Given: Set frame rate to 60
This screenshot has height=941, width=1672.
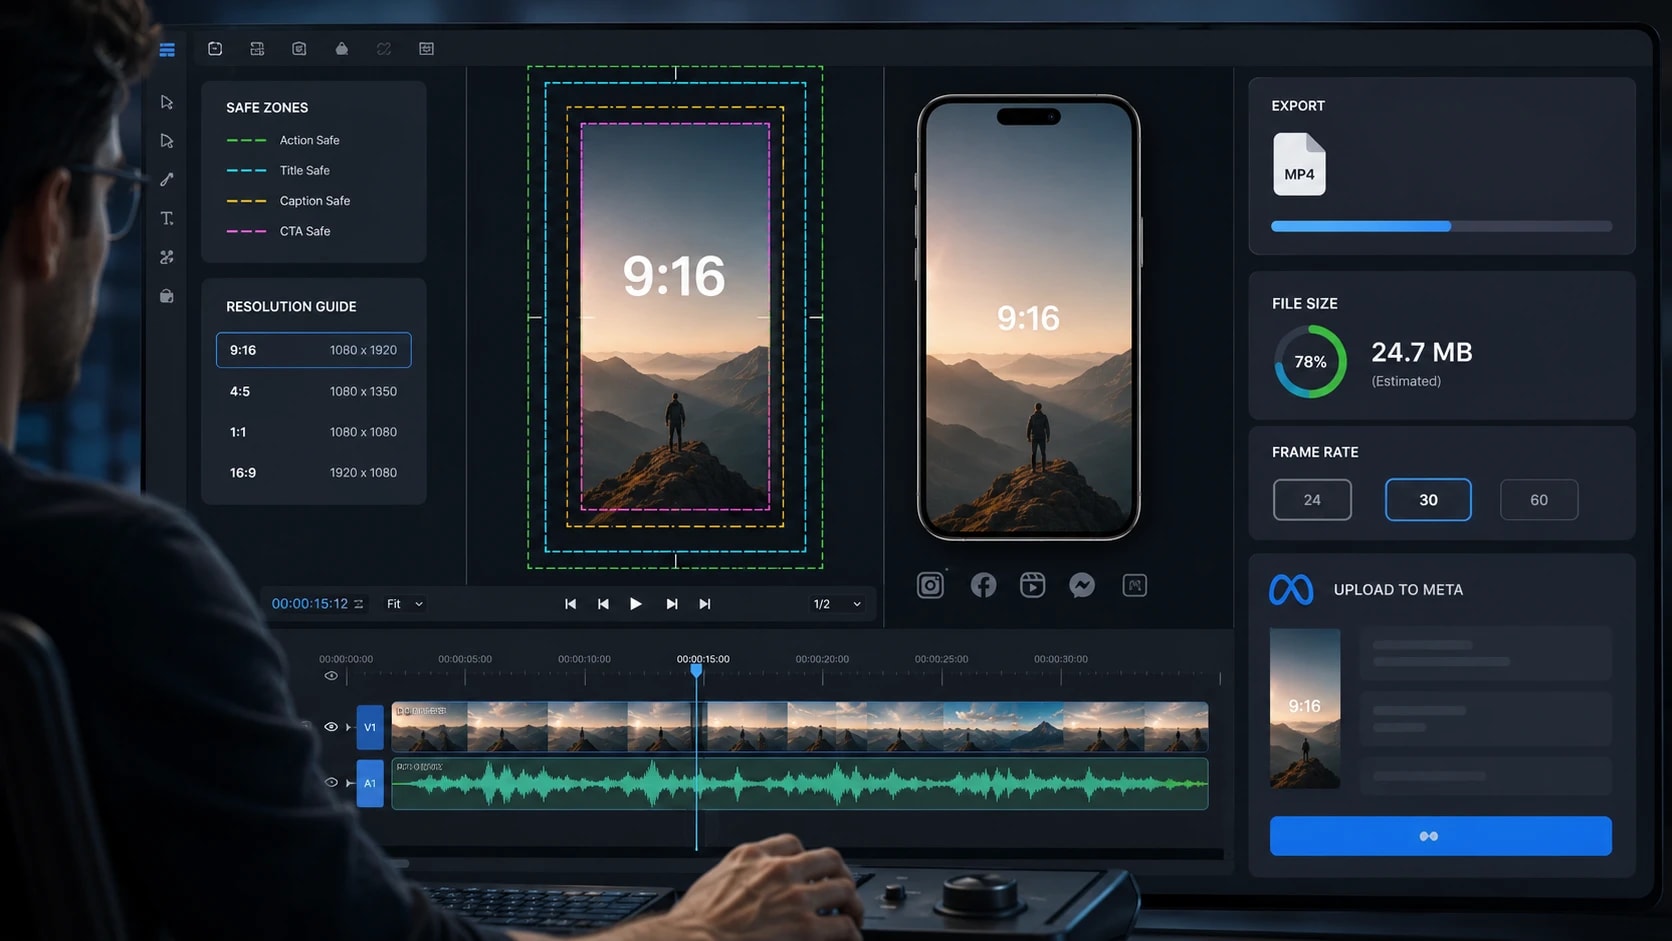Looking at the screenshot, I should pos(1539,500).
